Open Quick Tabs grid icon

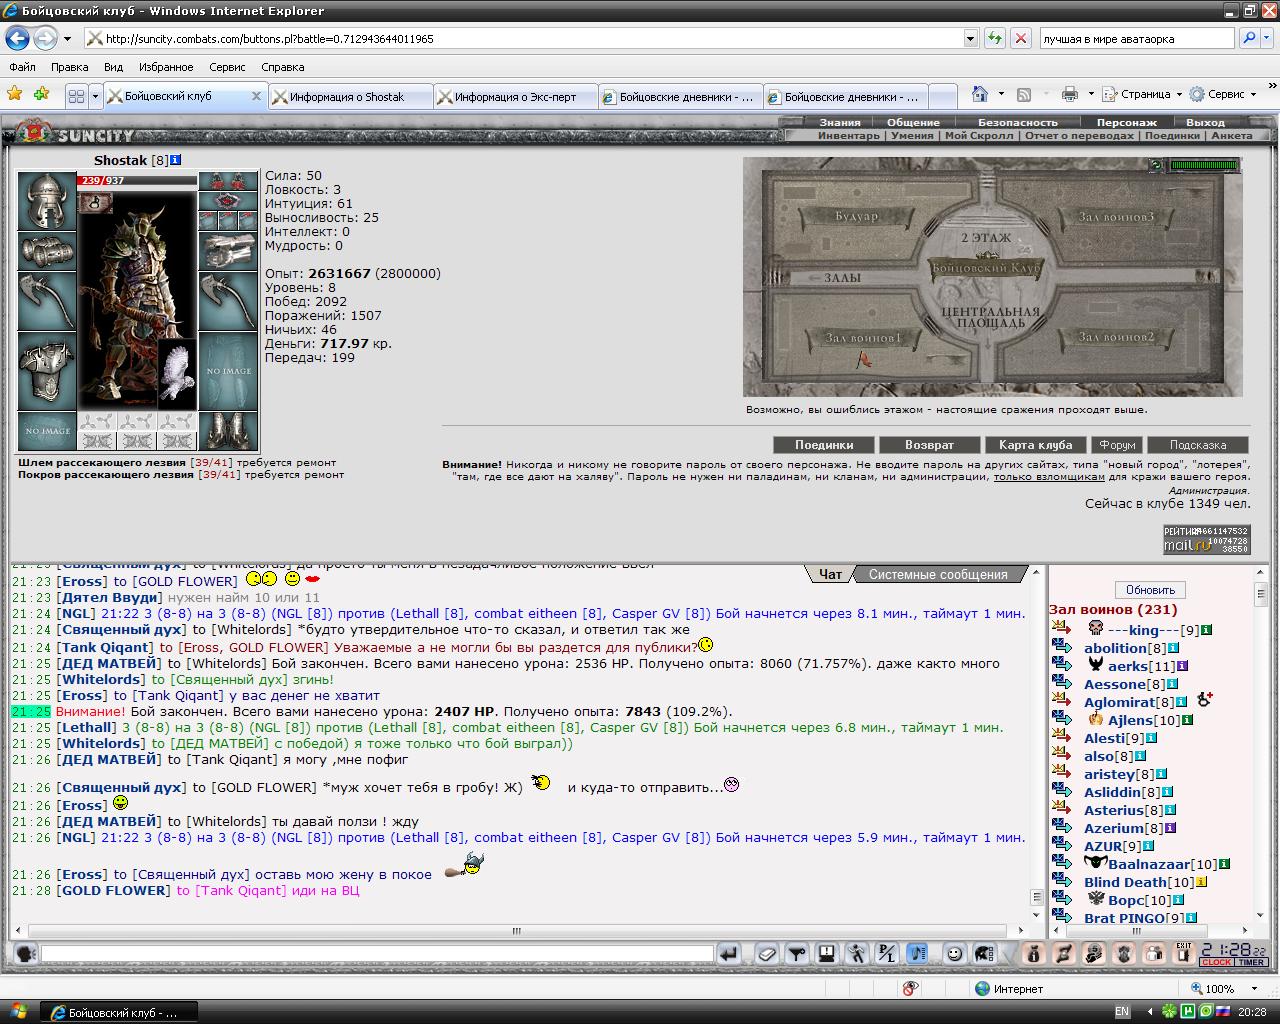[x=76, y=96]
